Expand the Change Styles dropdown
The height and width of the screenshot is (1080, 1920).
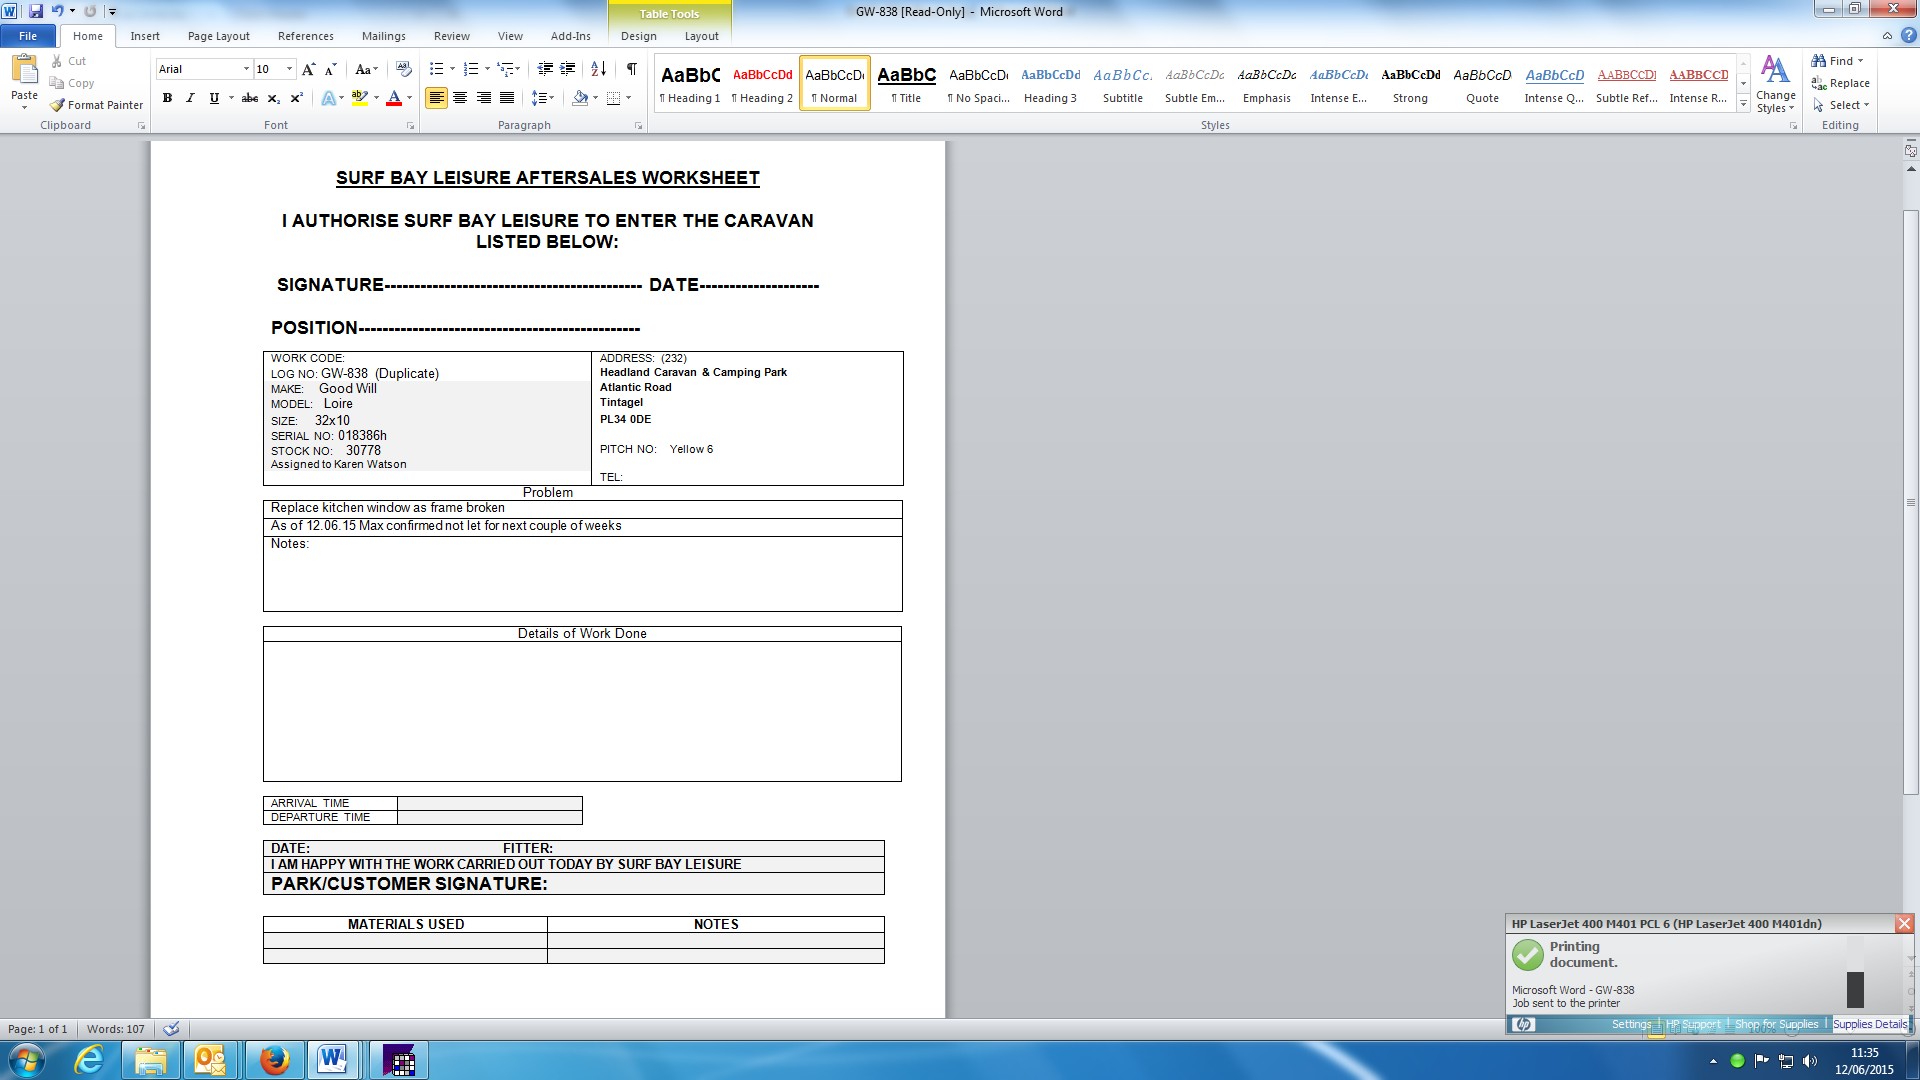(x=1775, y=85)
